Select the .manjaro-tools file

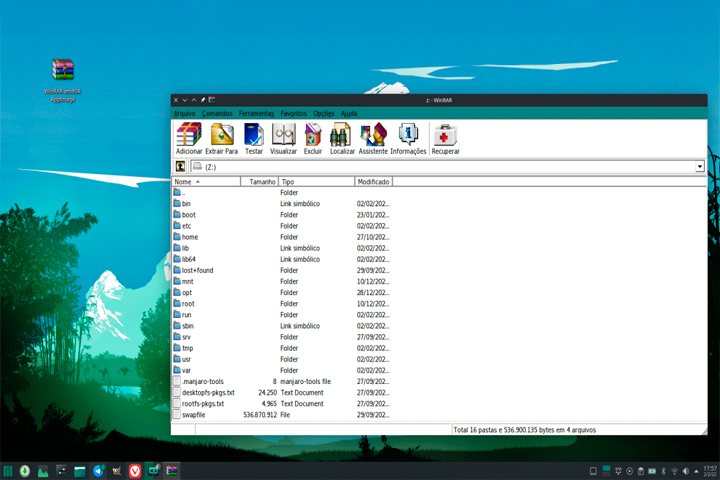pyautogui.click(x=281, y=381)
